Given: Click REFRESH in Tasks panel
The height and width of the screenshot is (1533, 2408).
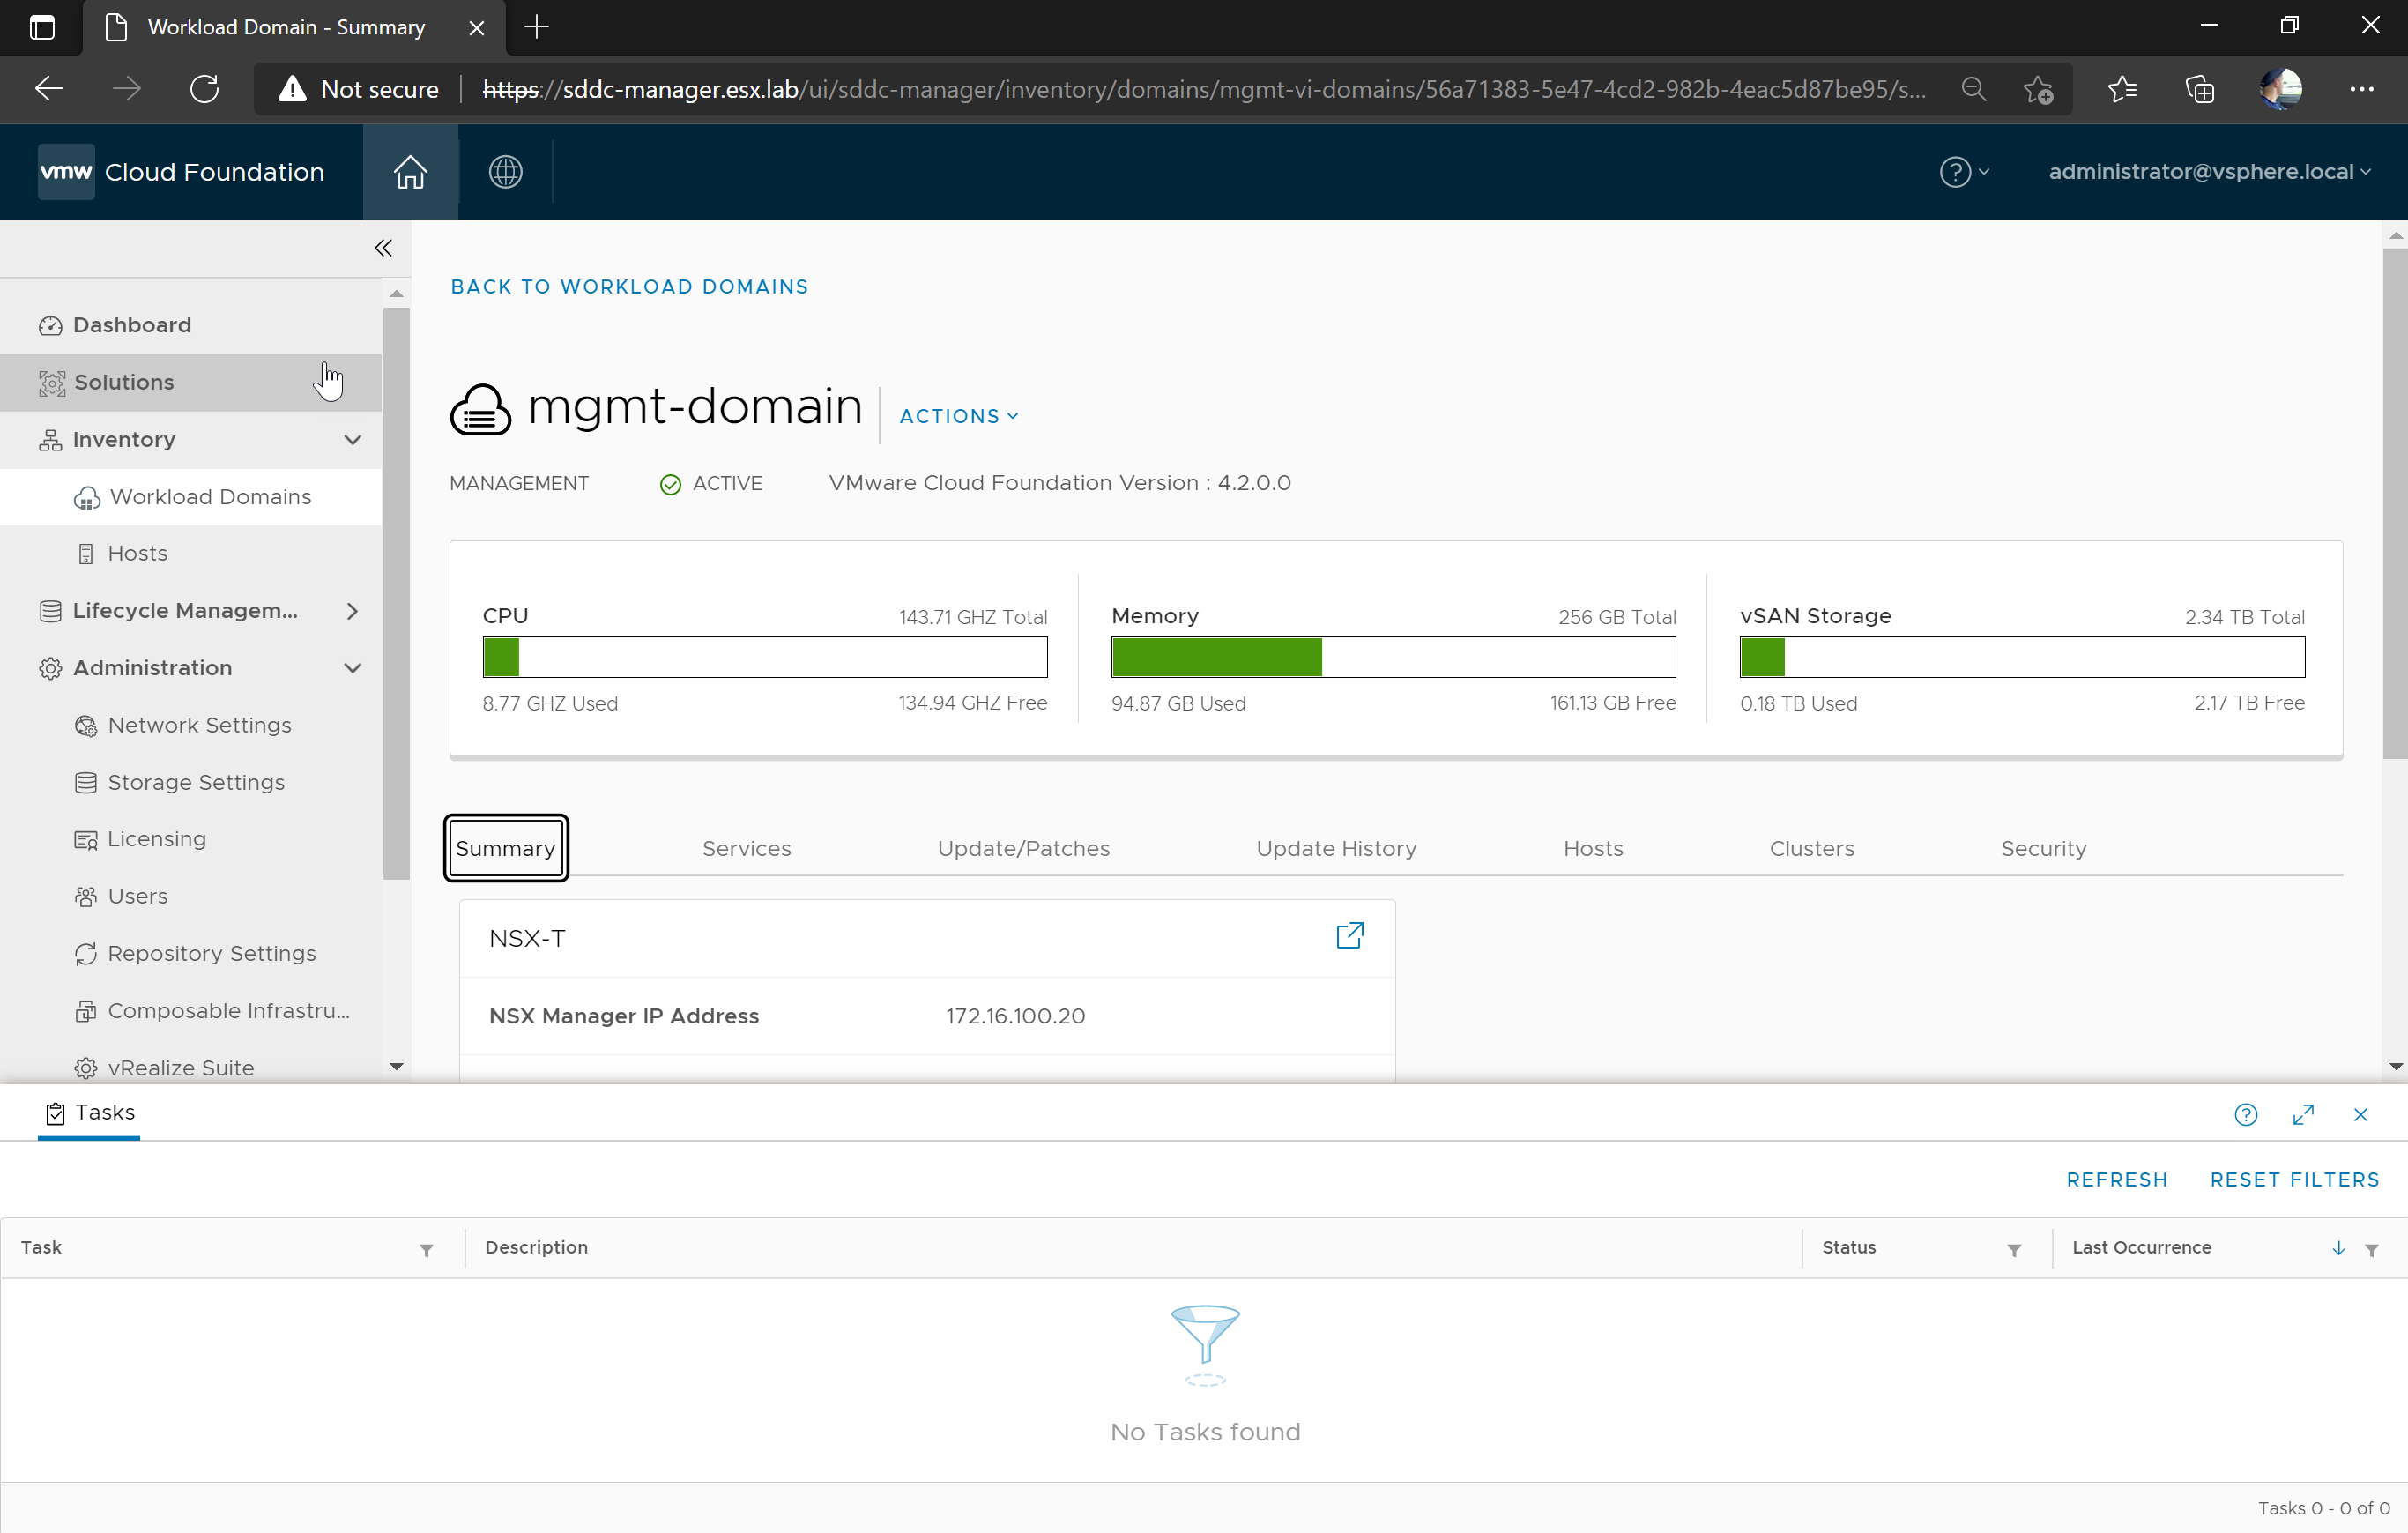Looking at the screenshot, I should click(2116, 1180).
